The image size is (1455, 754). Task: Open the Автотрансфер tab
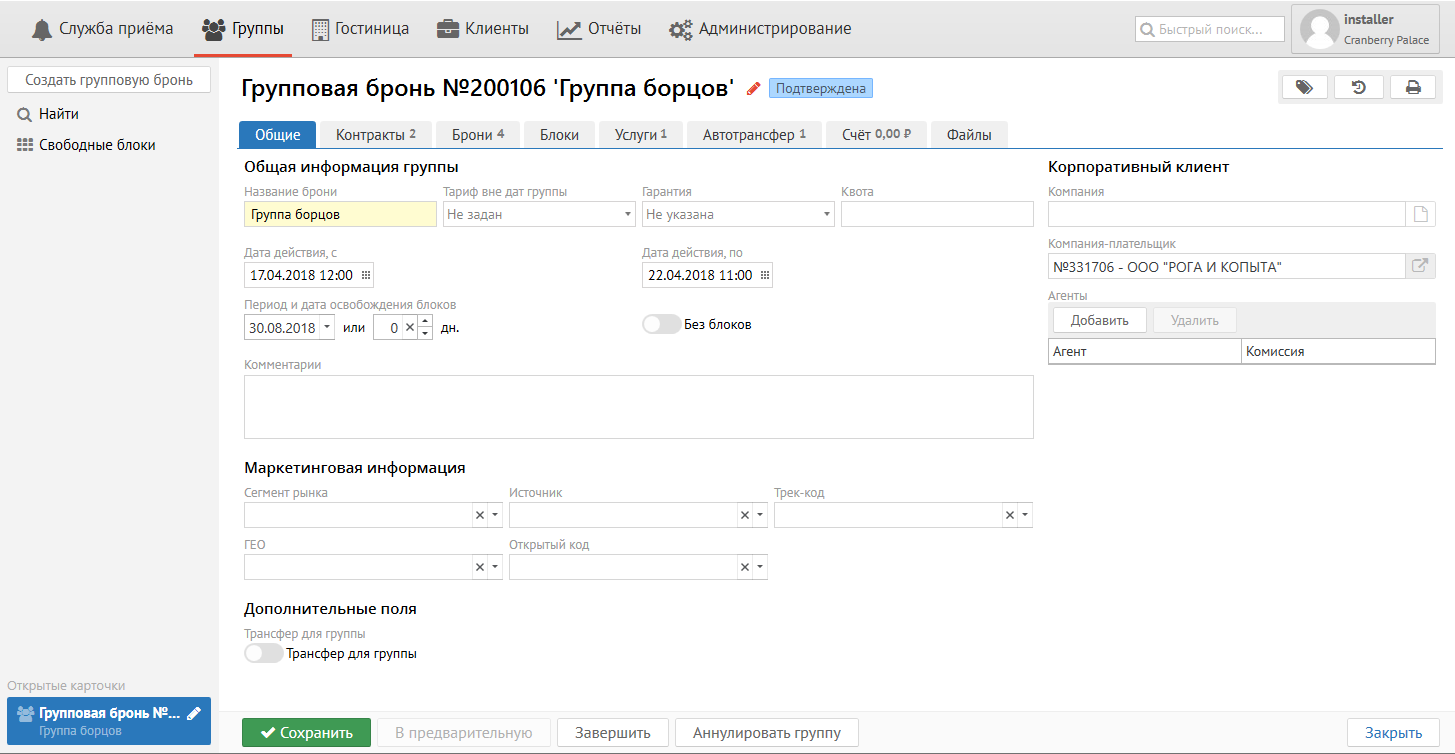tap(753, 135)
